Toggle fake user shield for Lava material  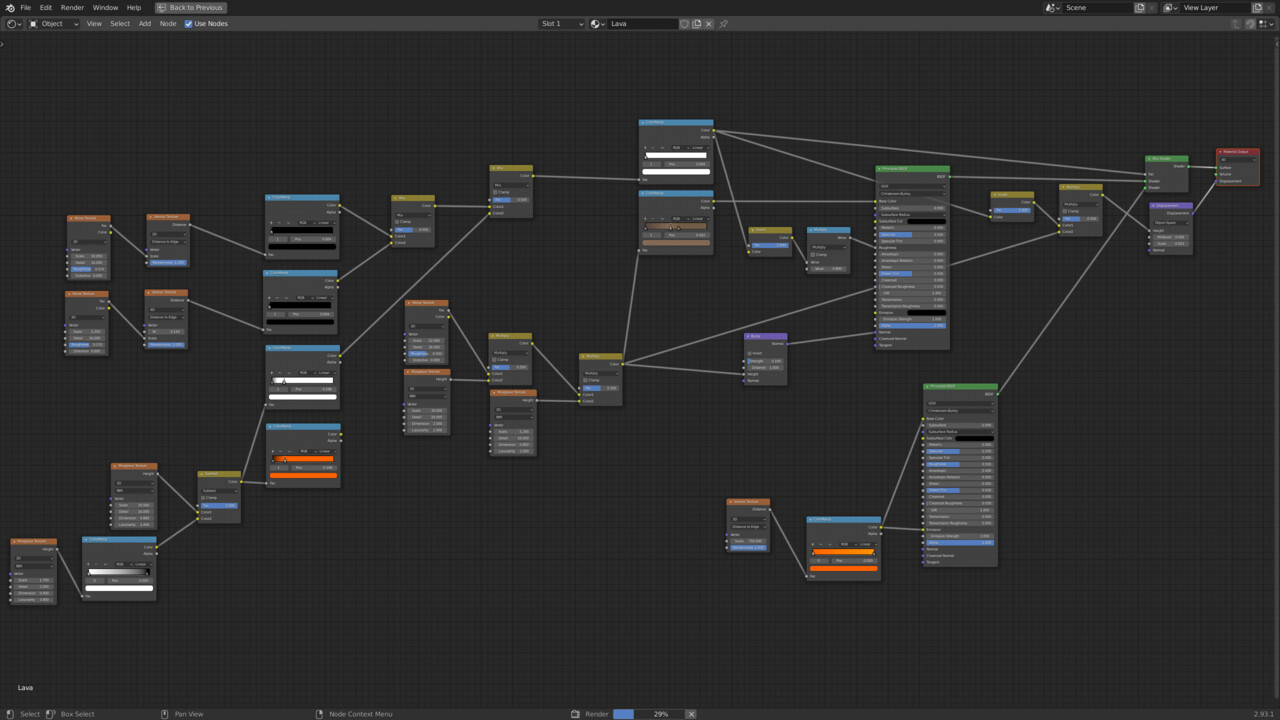click(x=685, y=24)
